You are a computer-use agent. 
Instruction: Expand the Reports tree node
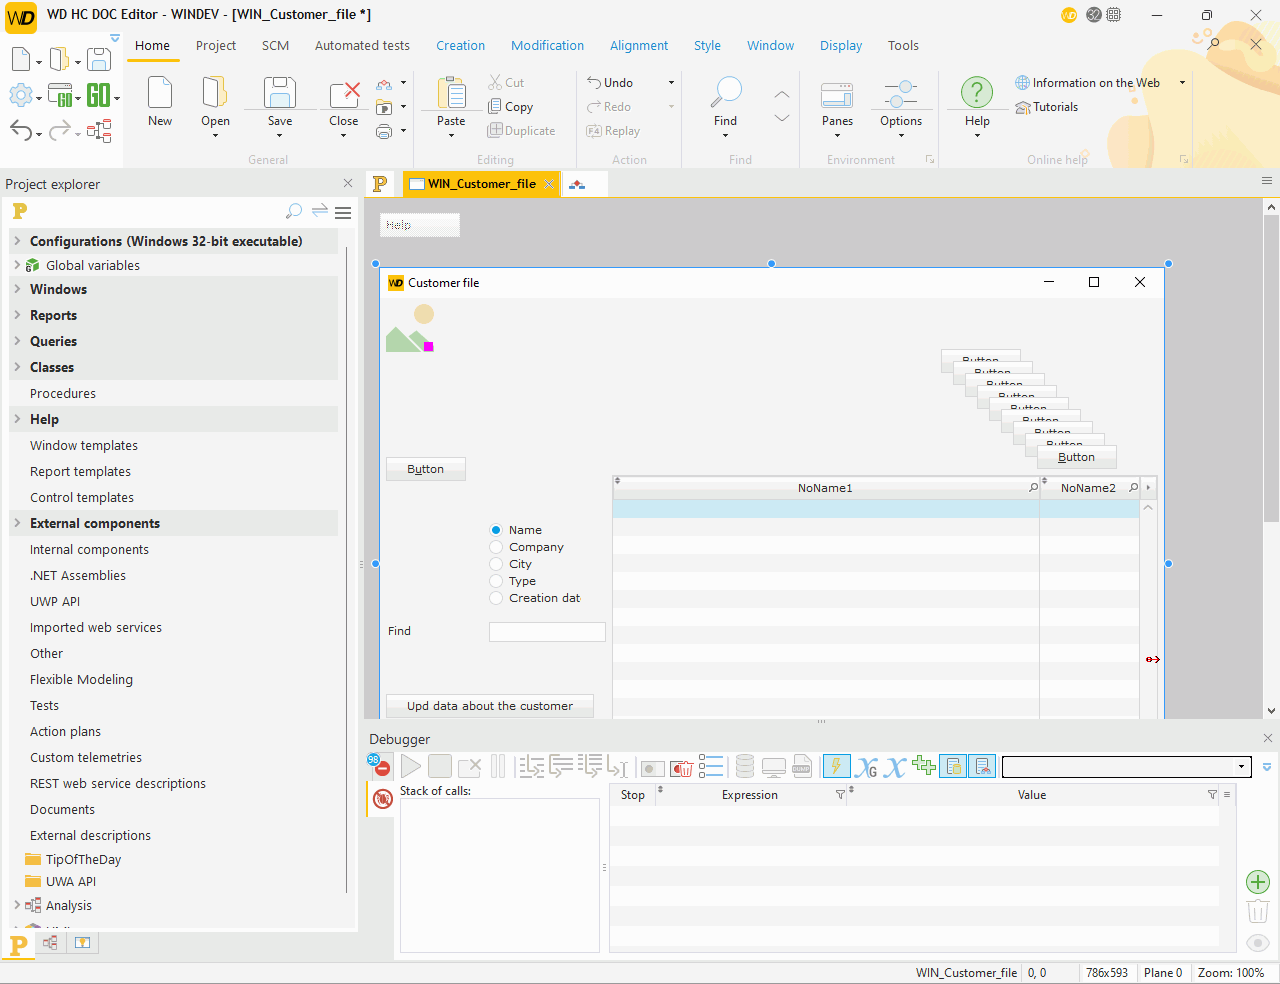tap(17, 315)
